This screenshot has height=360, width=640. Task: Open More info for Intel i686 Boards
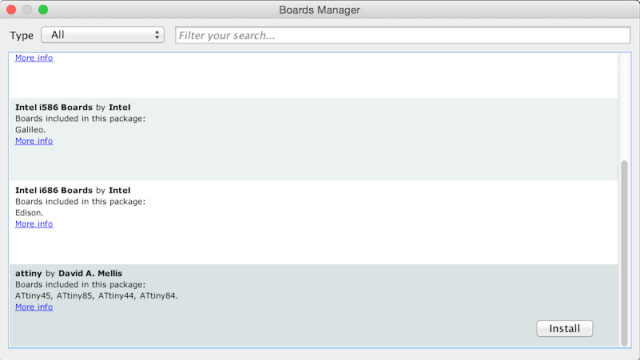click(34, 224)
